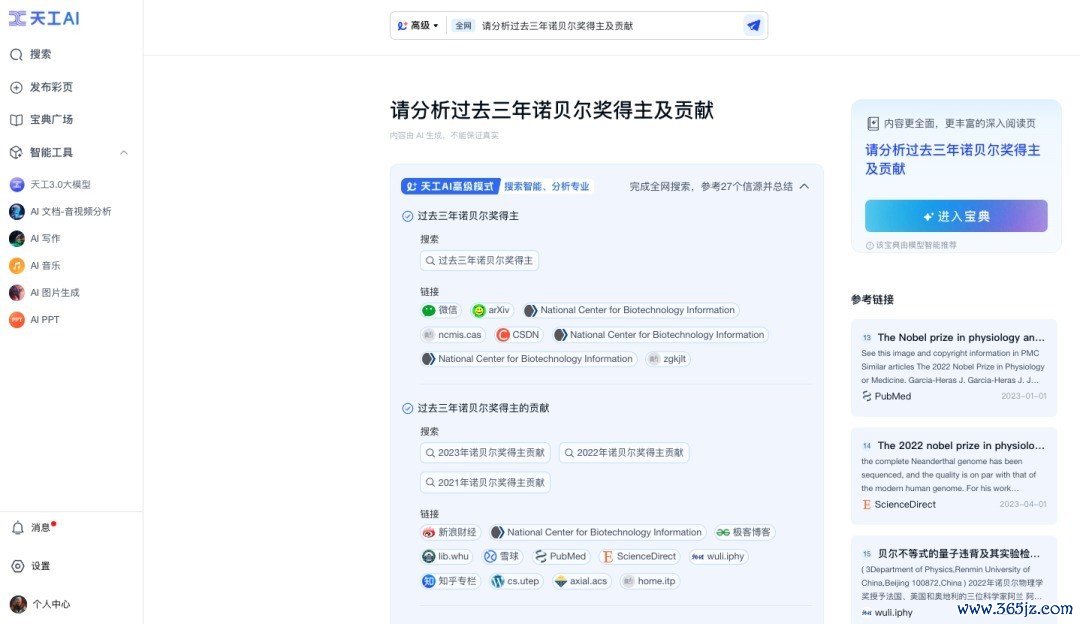Open the zgkjlt source link
This screenshot has height=624, width=1080.
[x=667, y=359]
